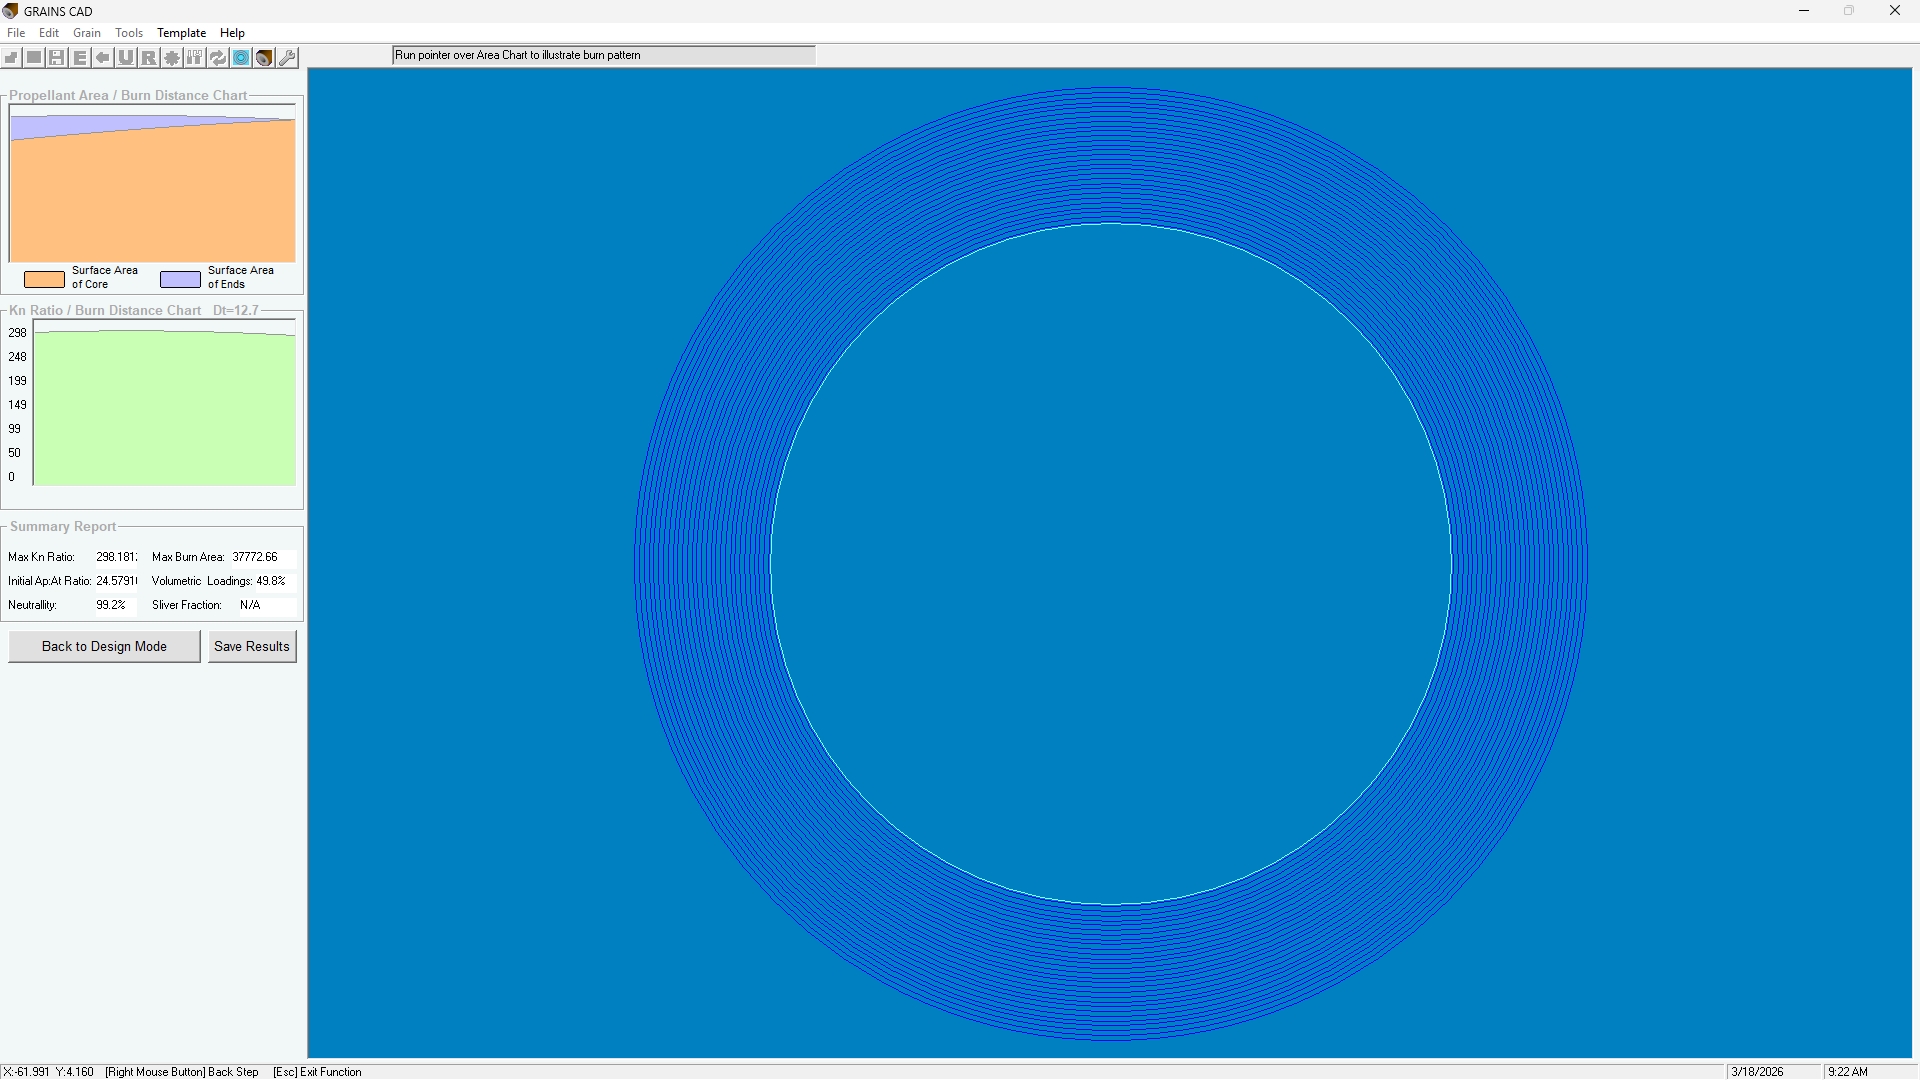The width and height of the screenshot is (1920, 1080).
Task: Click the 3D grain view icon
Action: 264,58
